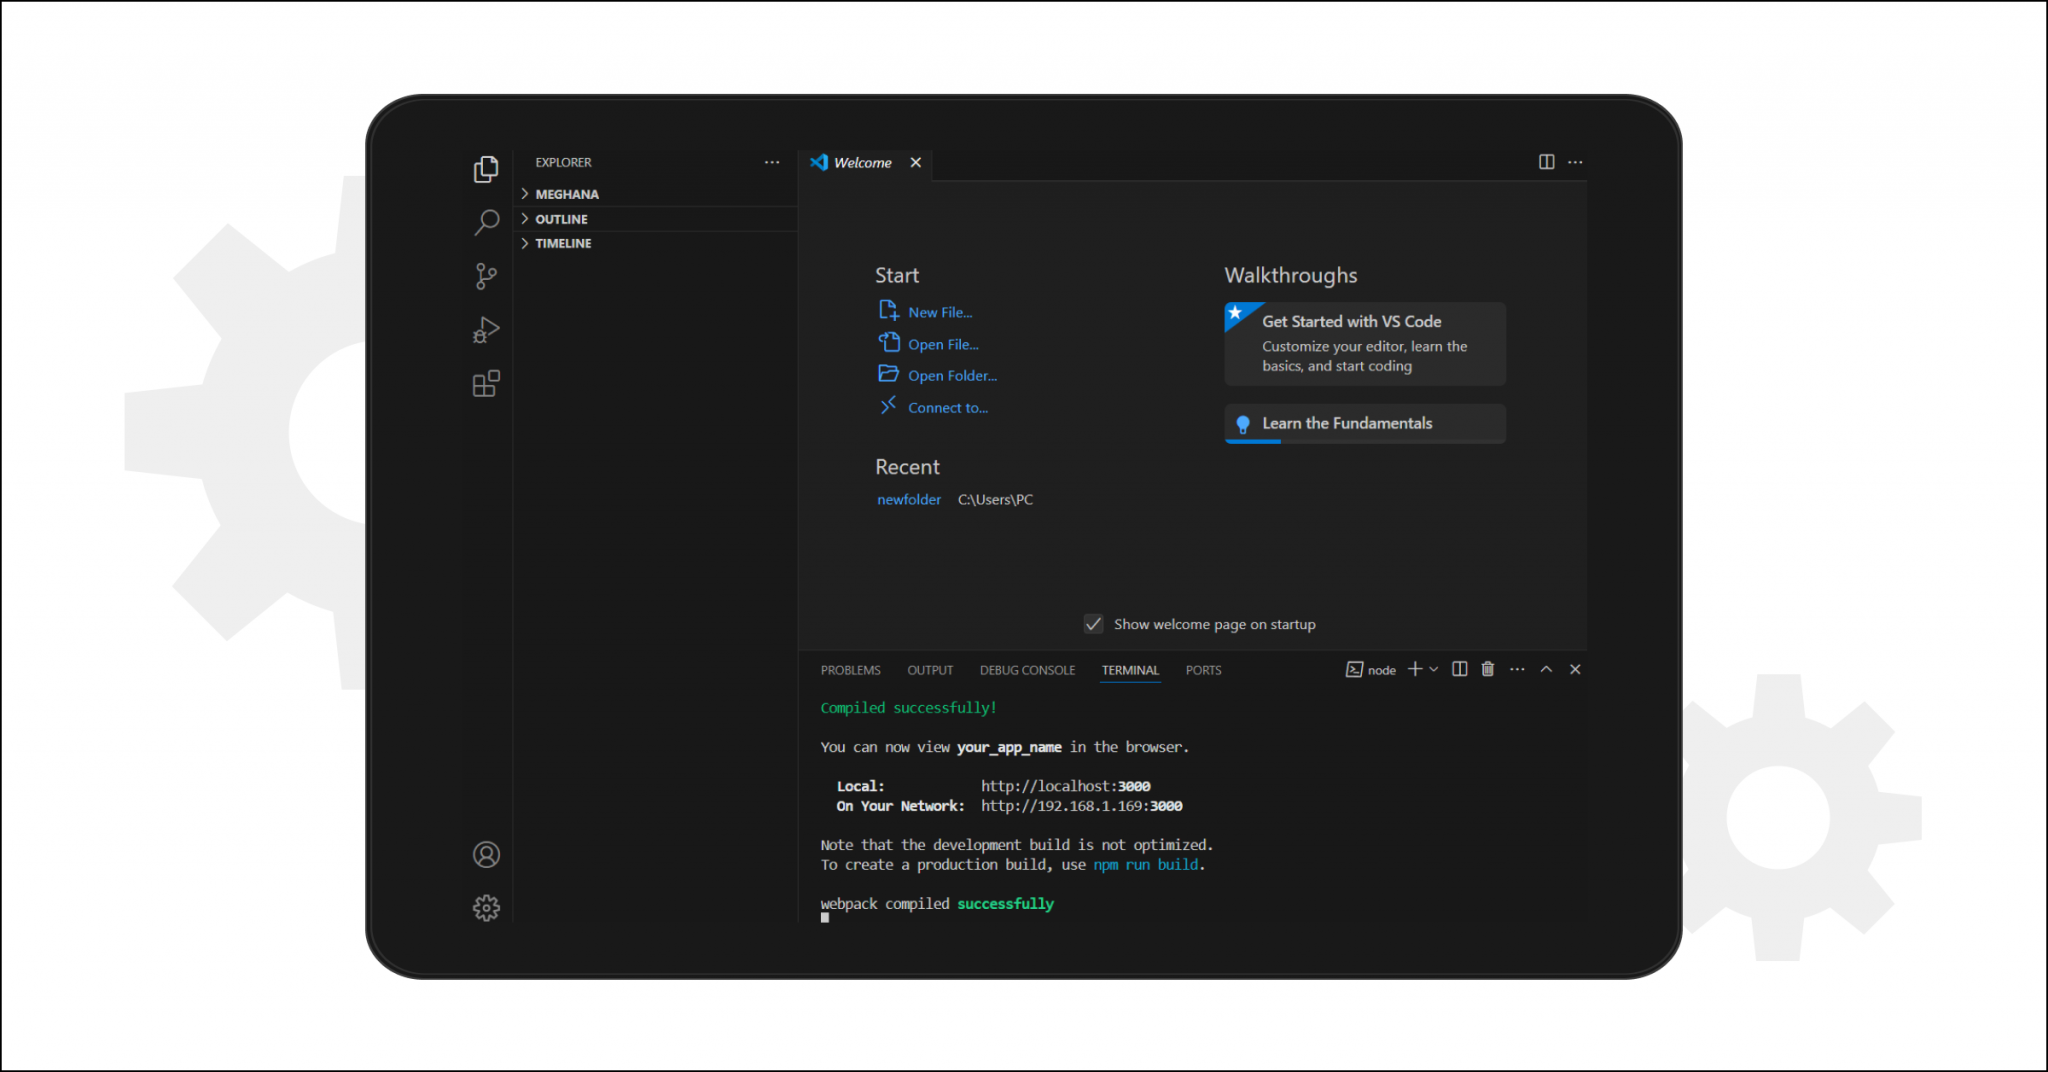Open the Manage gear icon
This screenshot has height=1072, width=2048.
click(x=486, y=908)
